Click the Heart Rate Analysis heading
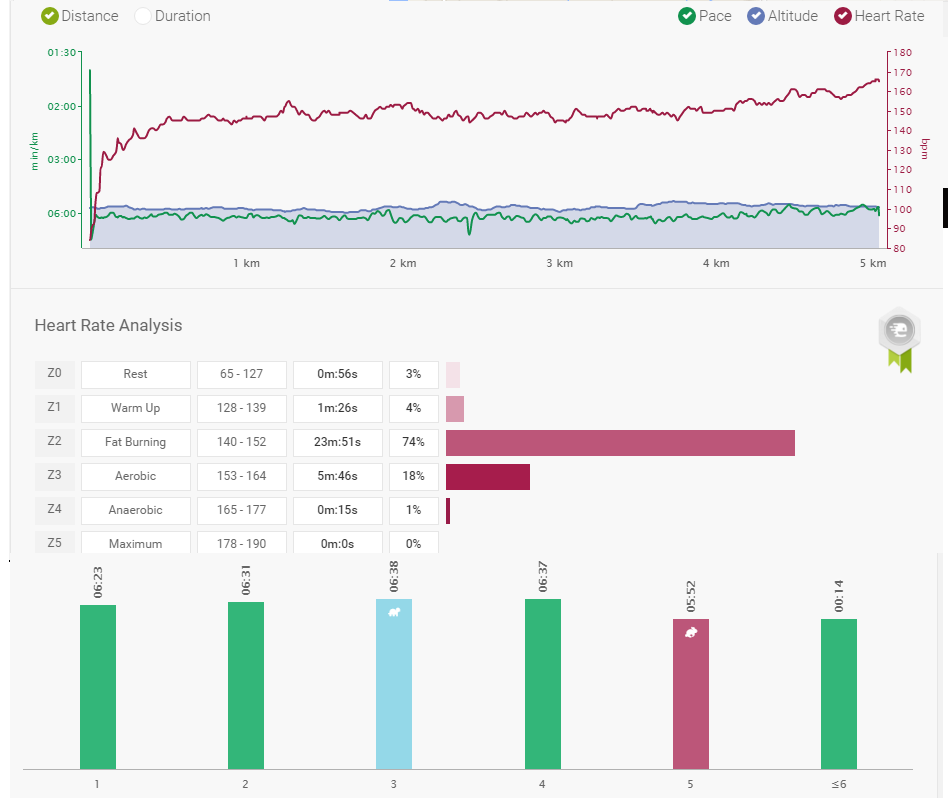The width and height of the screenshot is (948, 800). click(x=108, y=325)
